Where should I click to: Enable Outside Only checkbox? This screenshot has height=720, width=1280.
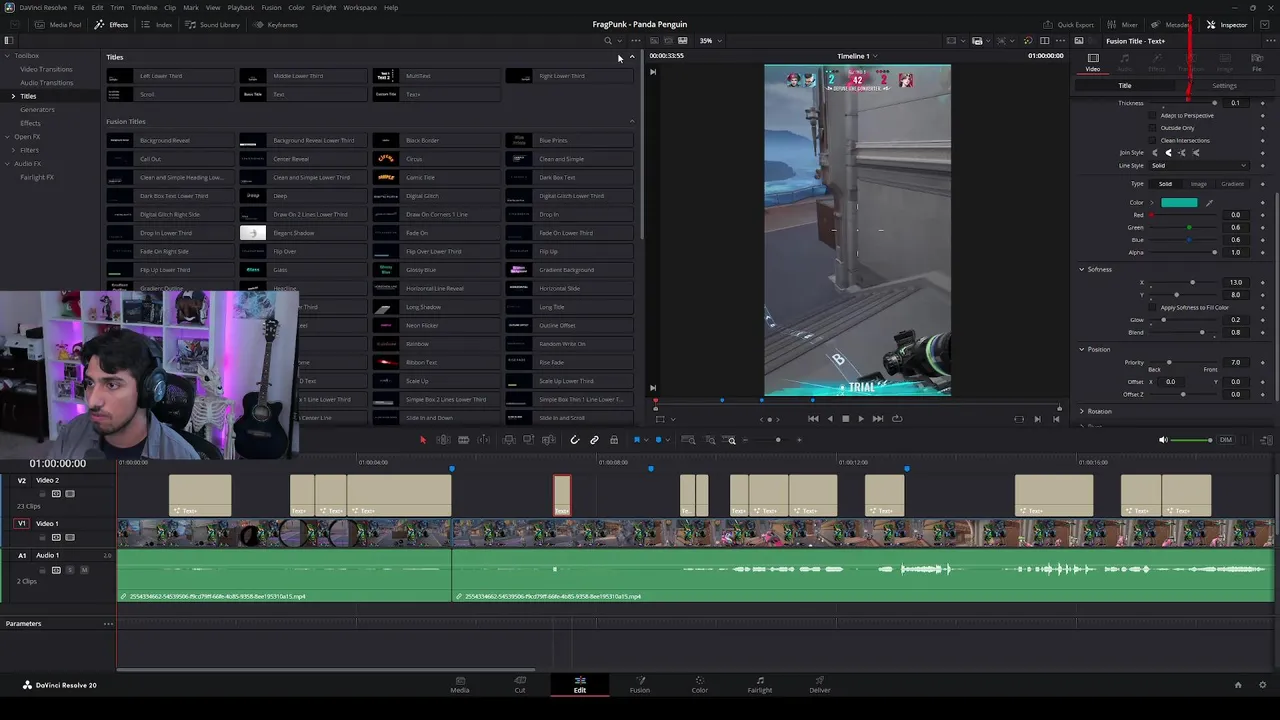(x=1153, y=128)
